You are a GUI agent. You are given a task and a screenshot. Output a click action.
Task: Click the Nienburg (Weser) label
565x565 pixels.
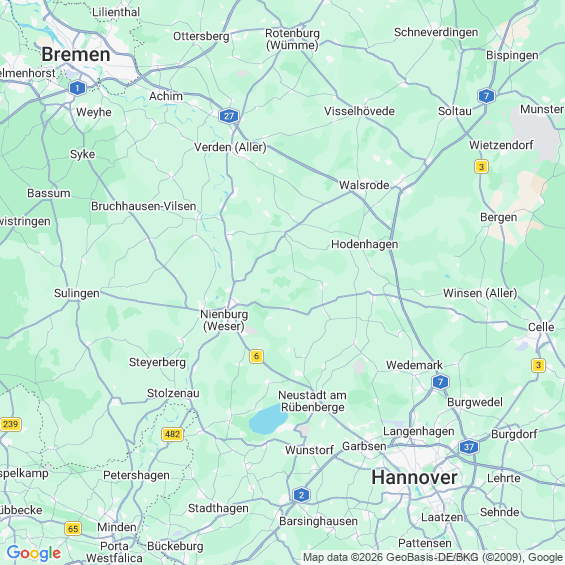(224, 320)
